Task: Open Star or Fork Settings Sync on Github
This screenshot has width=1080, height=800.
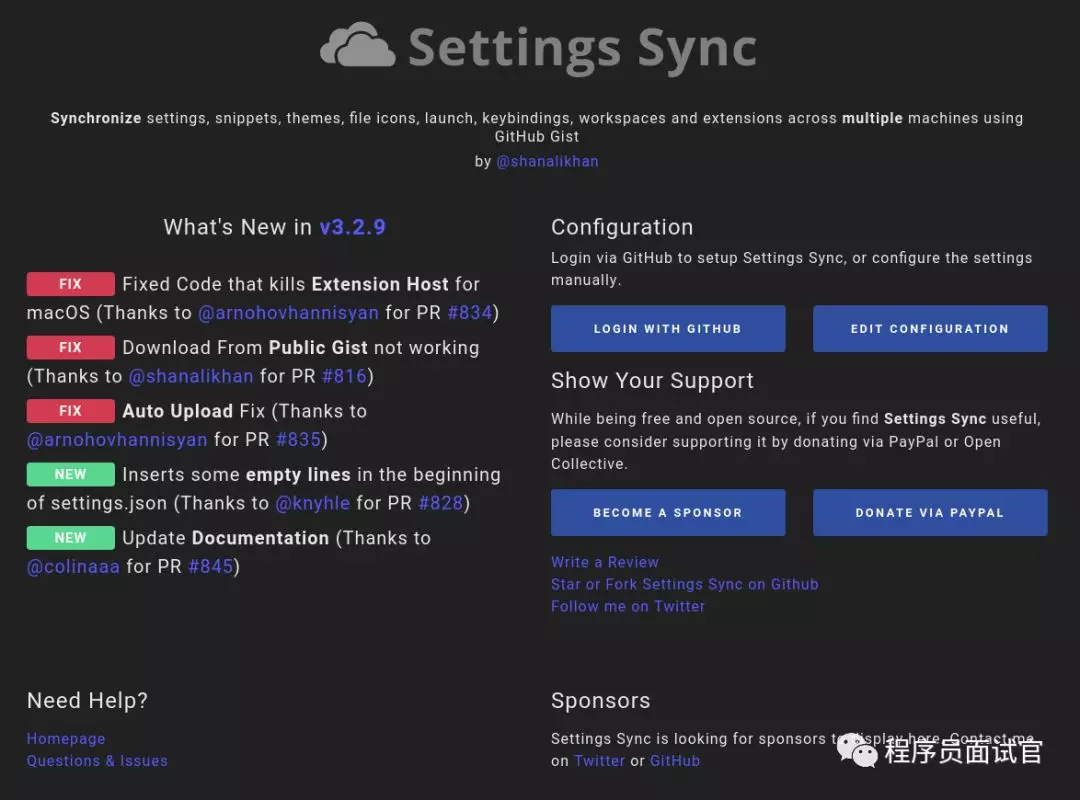Action: click(x=684, y=584)
